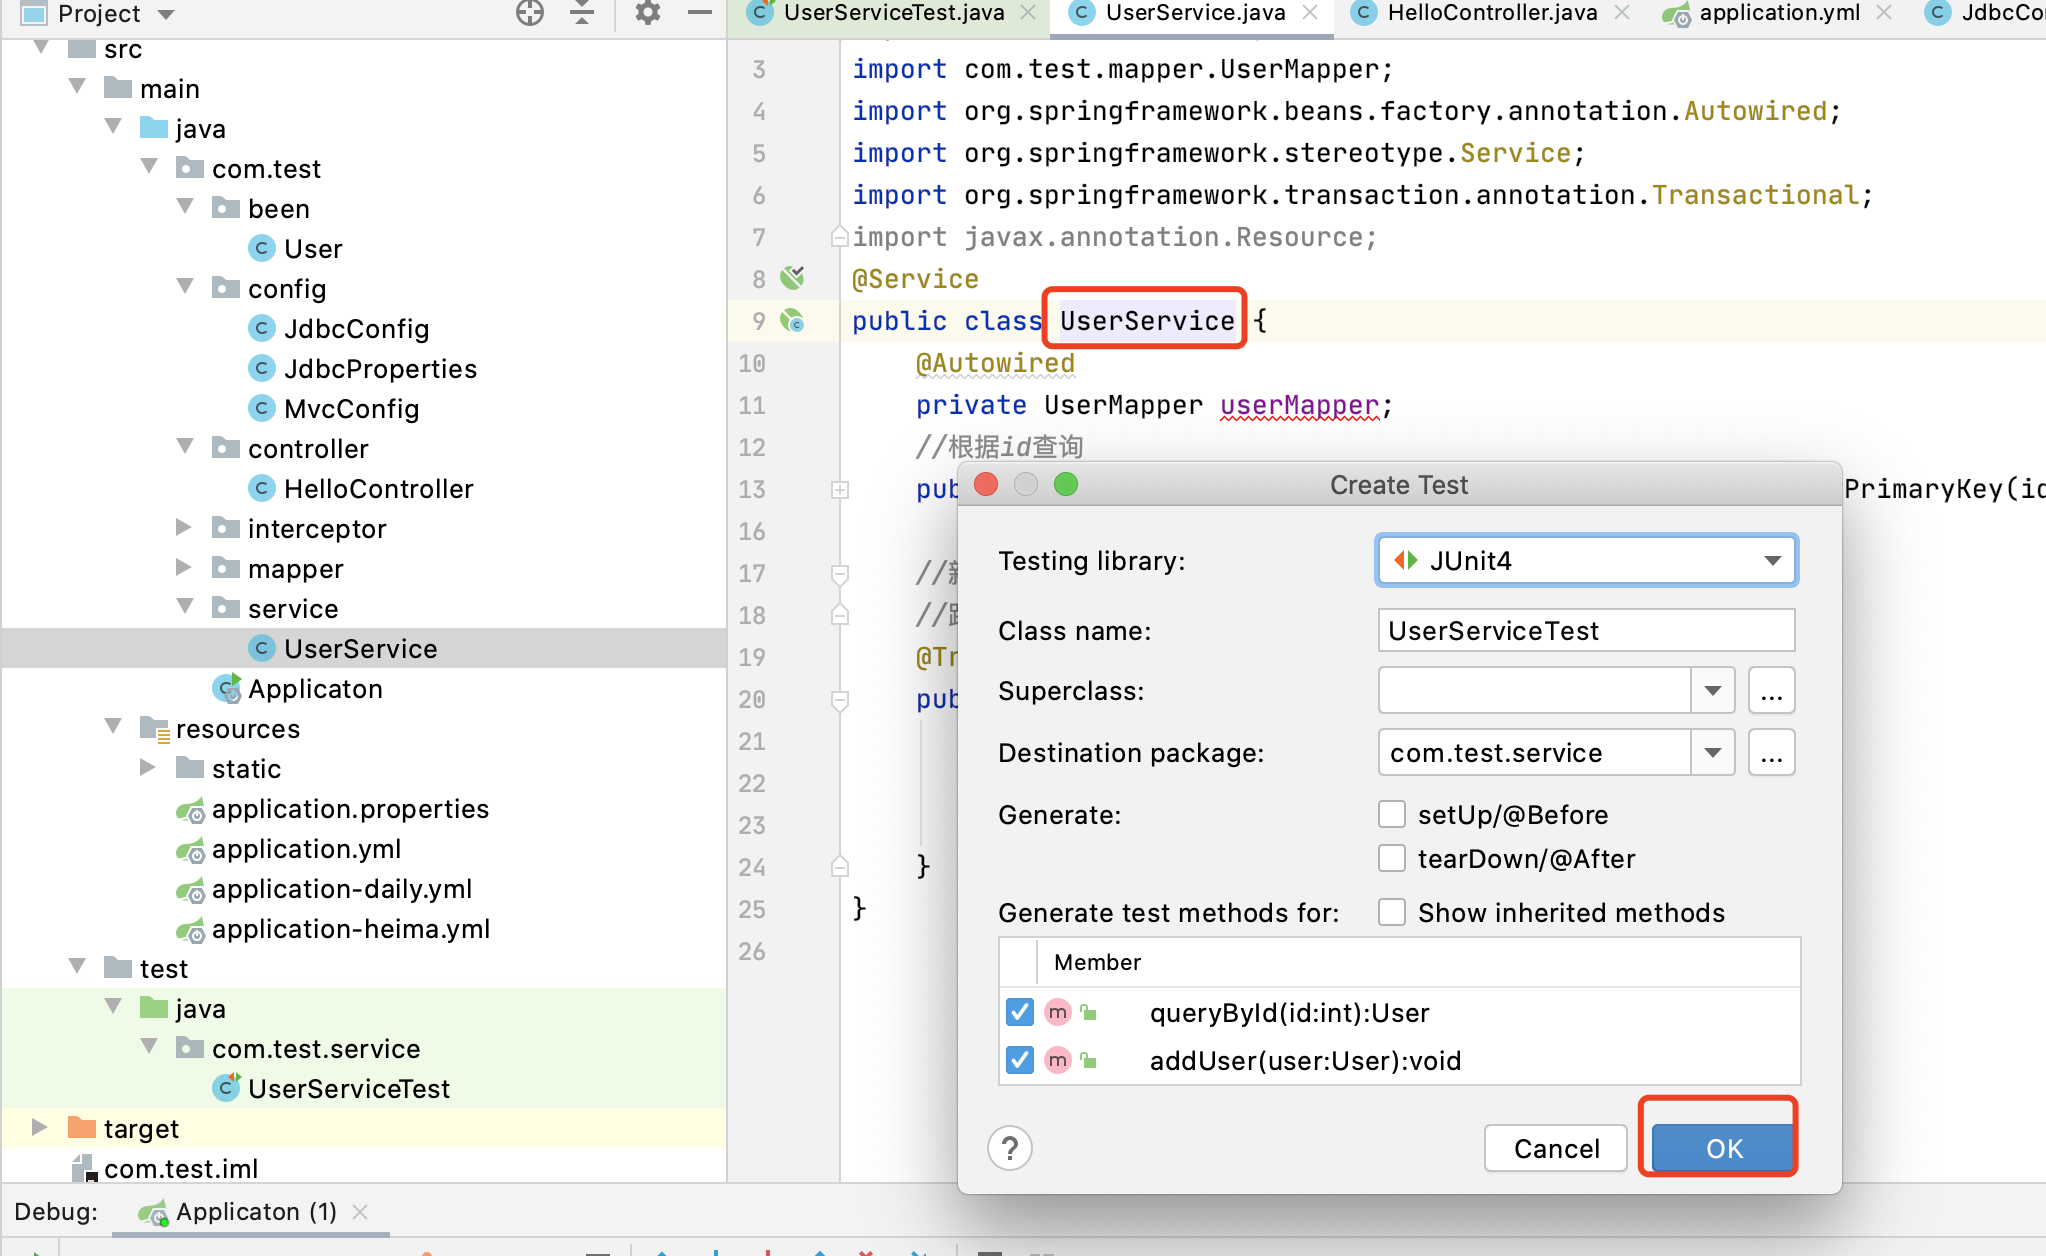Image resolution: width=2046 pixels, height=1256 pixels.
Task: Enable the setUp/@Before checkbox
Action: click(1392, 814)
